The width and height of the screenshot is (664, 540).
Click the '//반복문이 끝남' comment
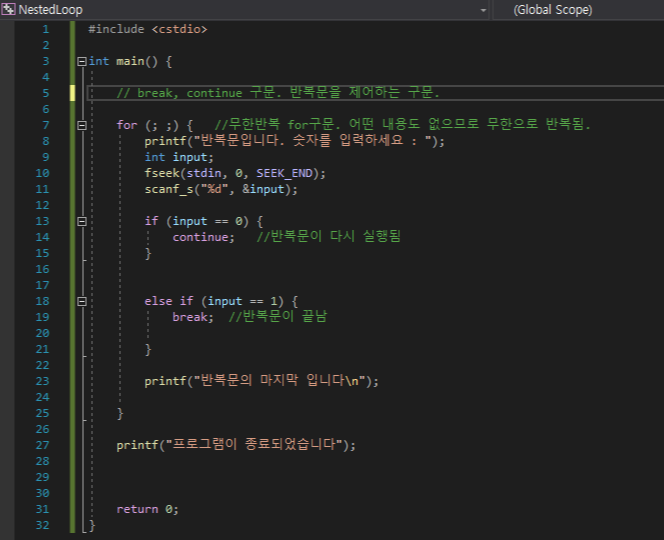click(277, 317)
